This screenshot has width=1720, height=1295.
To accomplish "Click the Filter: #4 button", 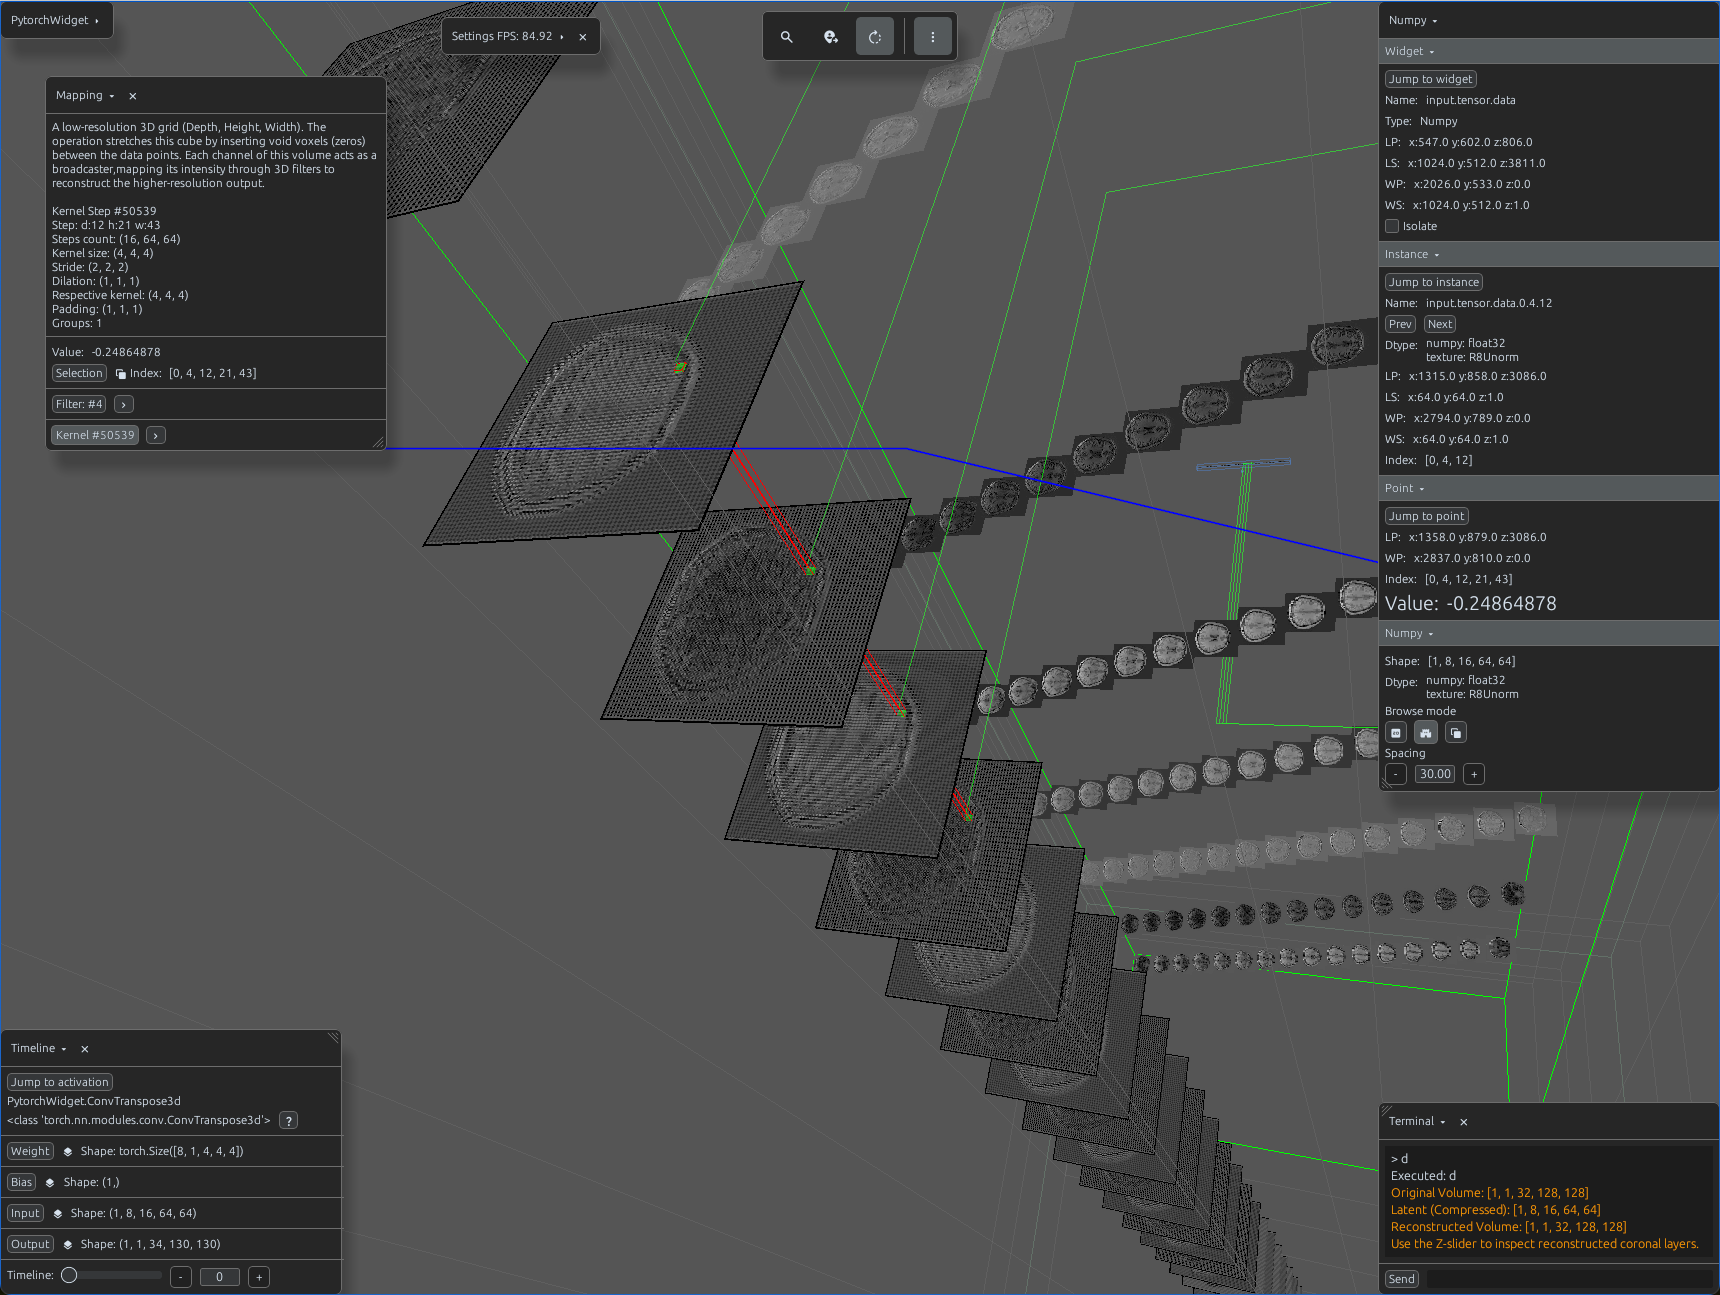I will tap(79, 404).
